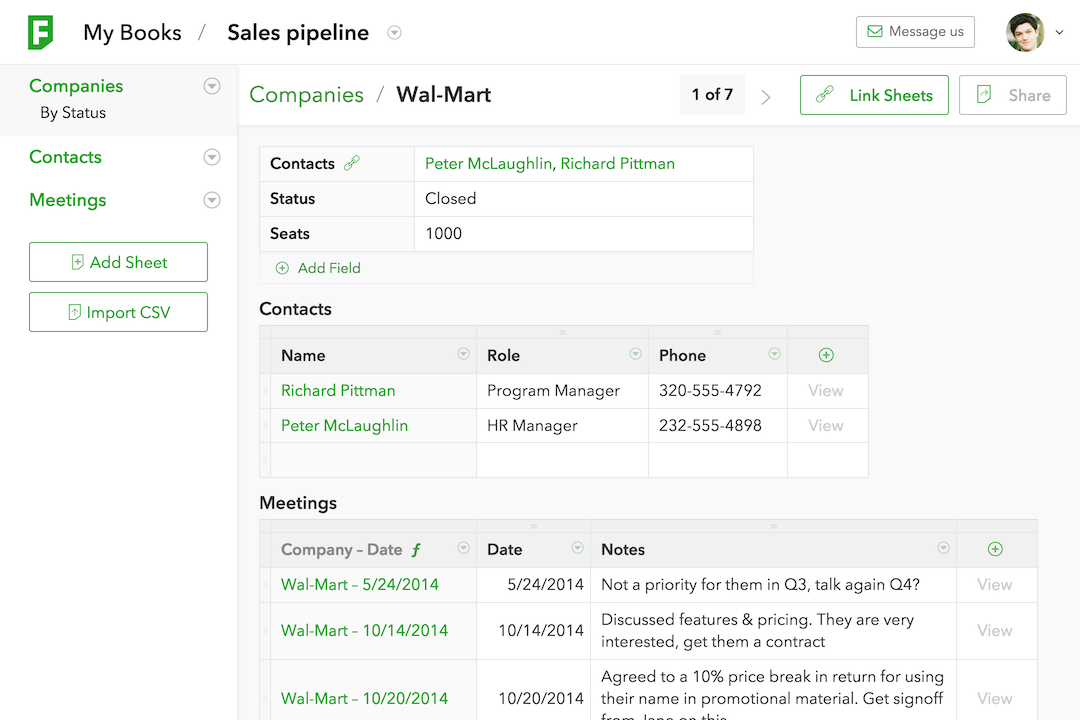Click the 5/24/2014 date cell
The image size is (1080, 720).
[533, 585]
